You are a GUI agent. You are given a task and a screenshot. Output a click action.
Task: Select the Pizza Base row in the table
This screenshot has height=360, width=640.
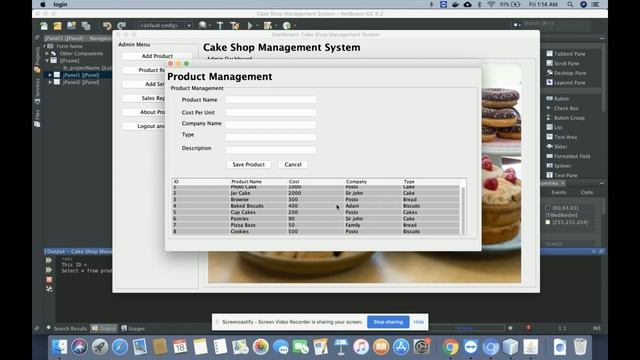pos(316,225)
